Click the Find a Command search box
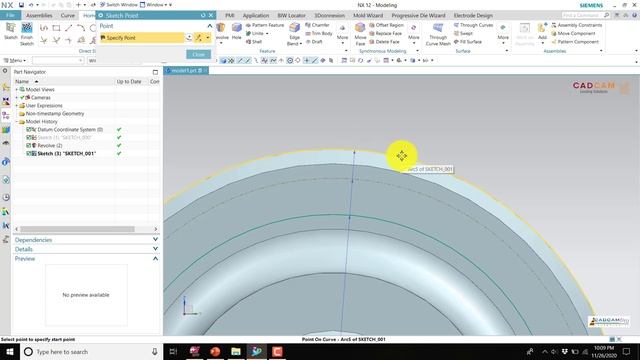 585,15
